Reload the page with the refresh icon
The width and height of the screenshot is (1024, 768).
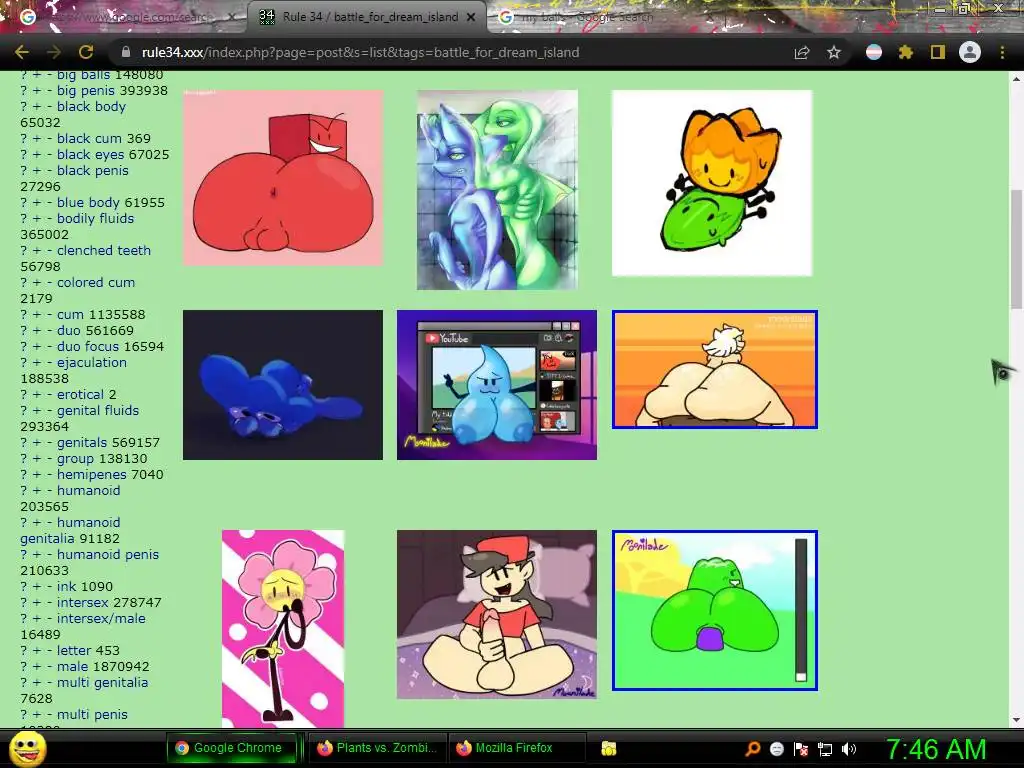point(86,52)
